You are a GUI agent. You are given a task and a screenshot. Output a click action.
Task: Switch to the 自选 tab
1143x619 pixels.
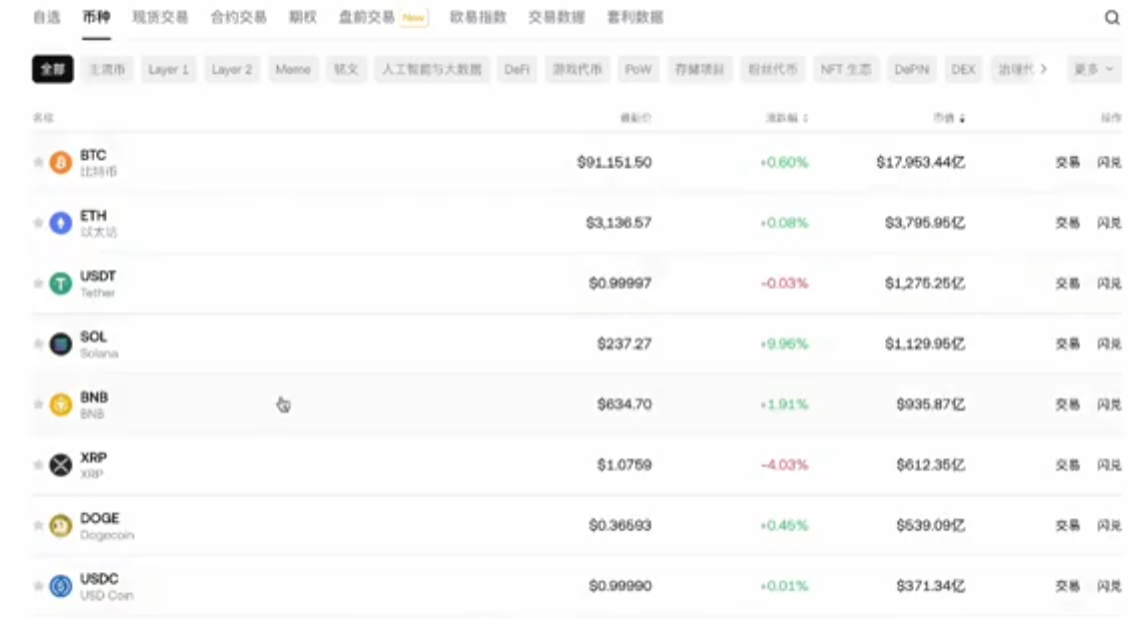tap(47, 17)
